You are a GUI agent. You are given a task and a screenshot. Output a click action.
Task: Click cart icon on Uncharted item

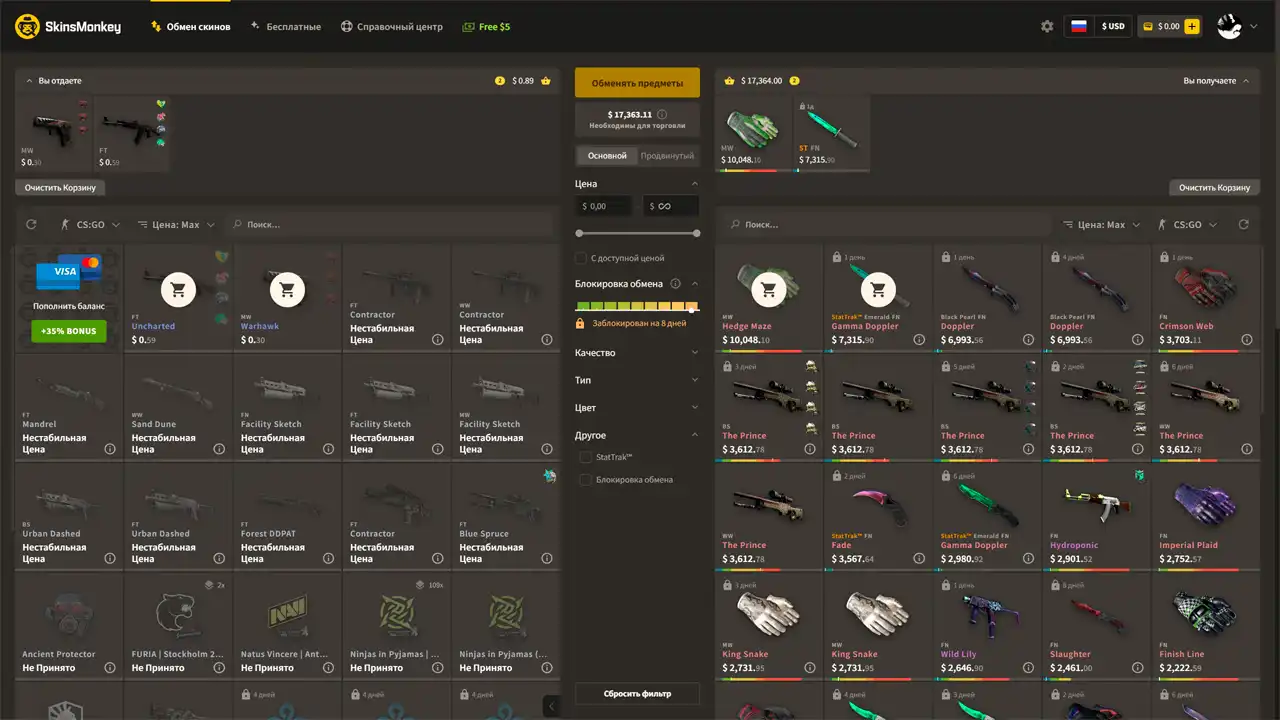[x=178, y=290]
